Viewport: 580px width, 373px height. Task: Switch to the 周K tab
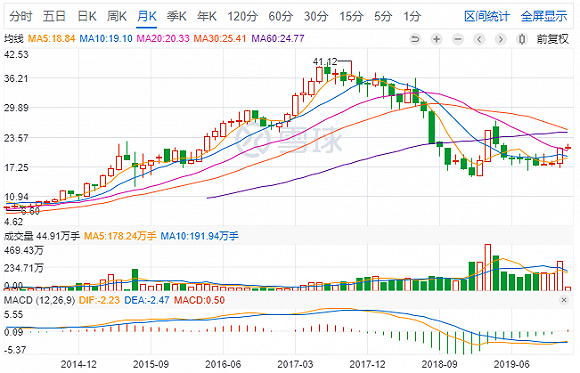coord(117,16)
